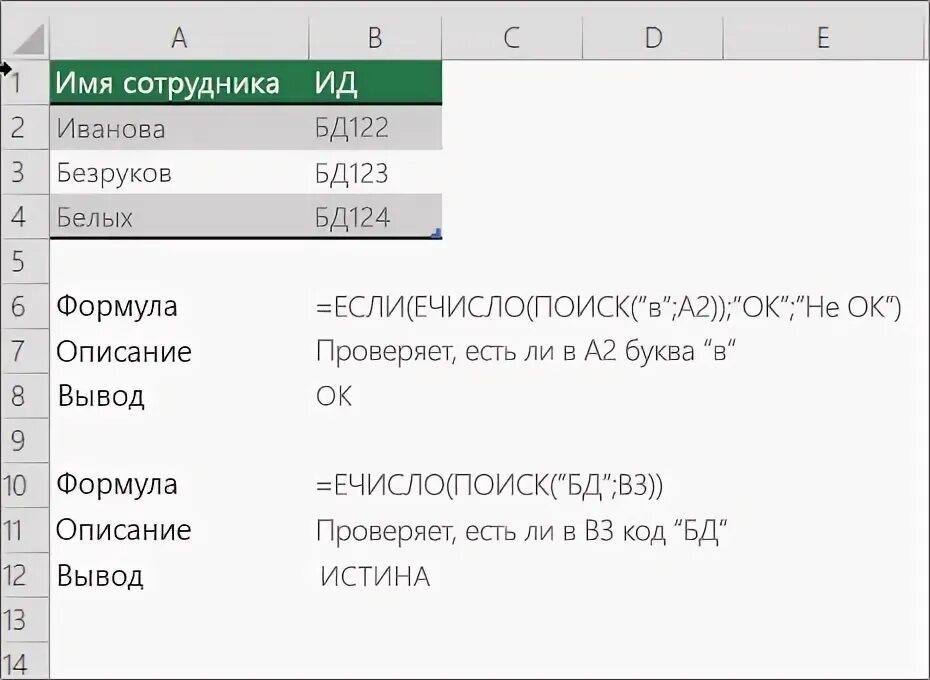Select column E header
The image size is (930, 680).
[823, 38]
